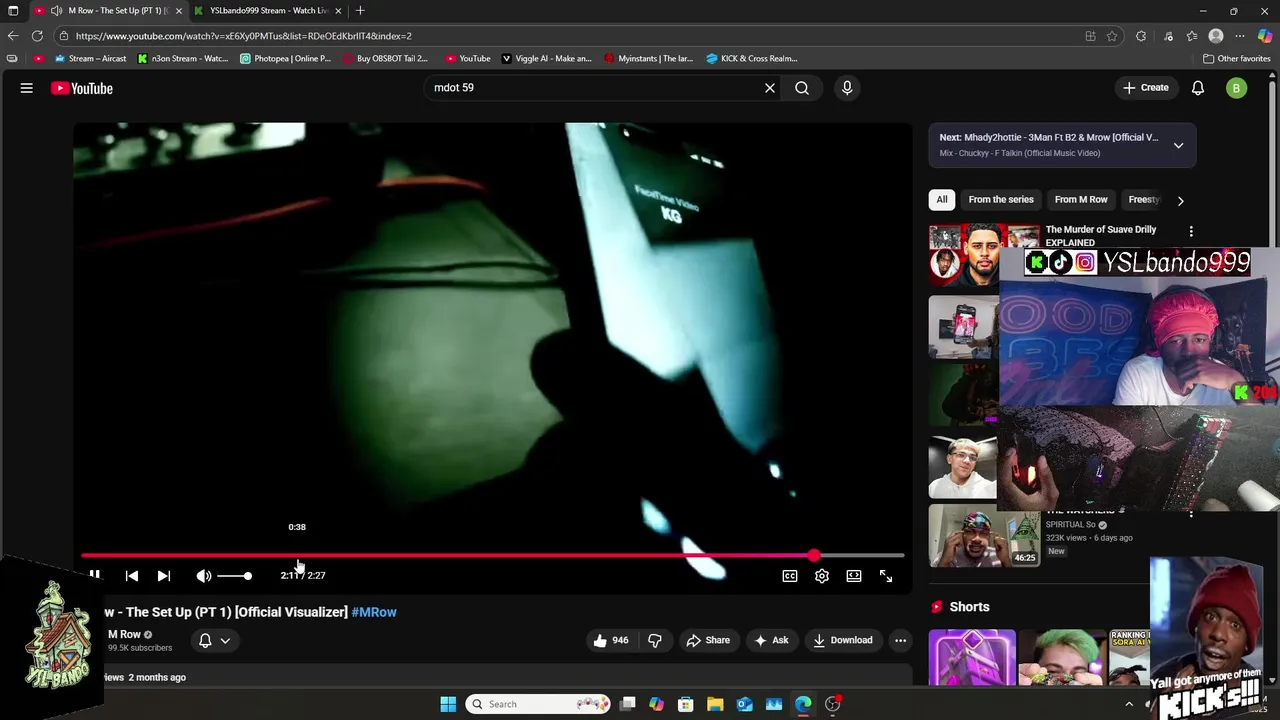Toggle closed captions on the player

[x=790, y=576]
